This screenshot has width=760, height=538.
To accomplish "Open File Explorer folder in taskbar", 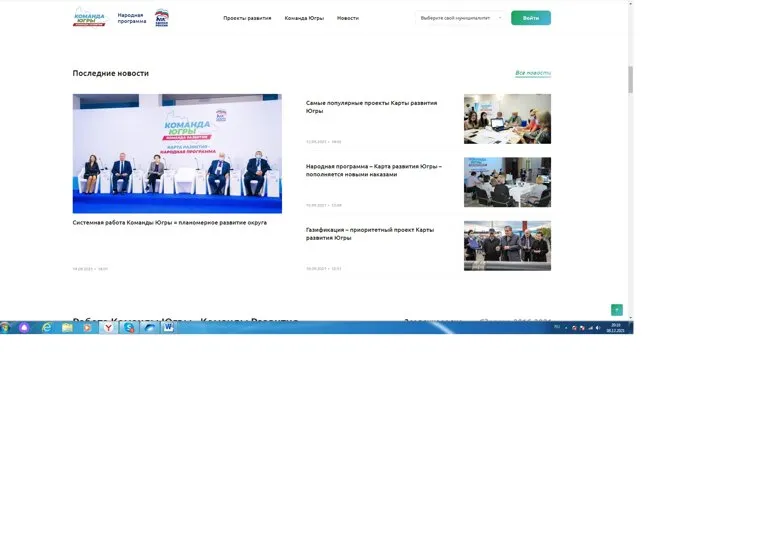I will (x=67, y=328).
